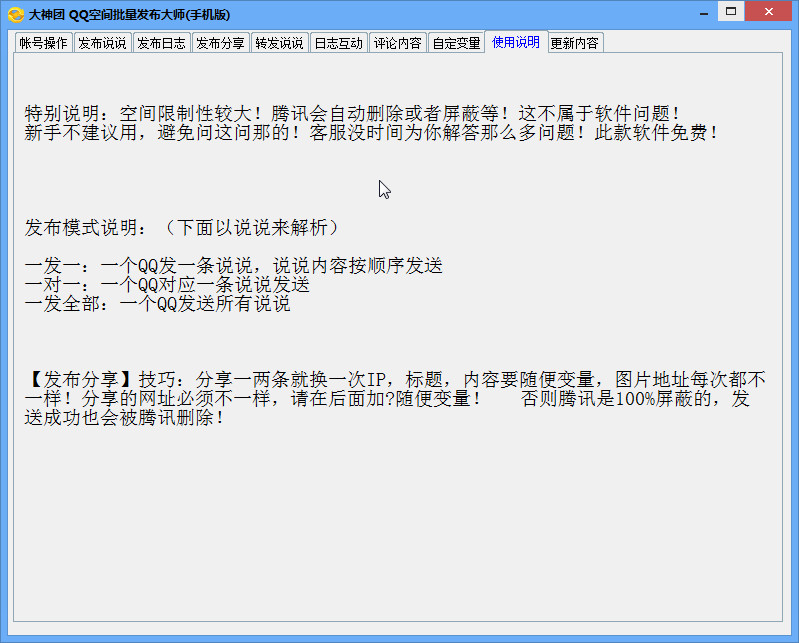799x643 pixels.
Task: Open the 转发说说 tab
Action: [x=280, y=43]
